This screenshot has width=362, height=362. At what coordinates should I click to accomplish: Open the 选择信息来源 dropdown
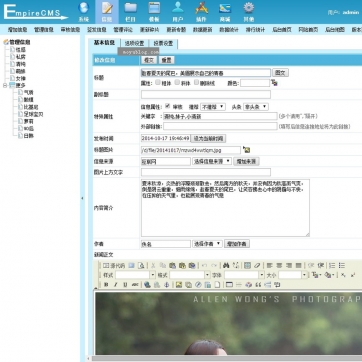point(212,161)
